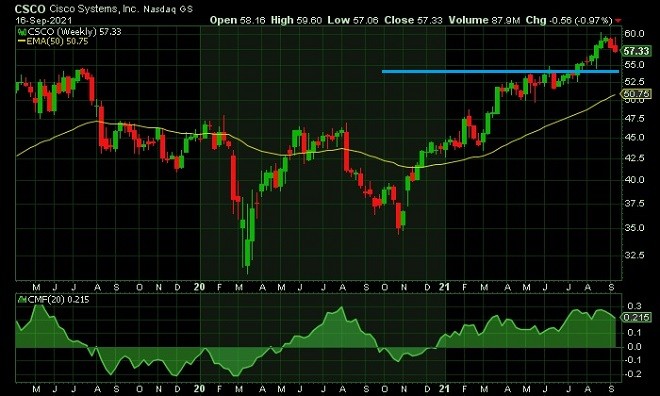Select the Volume 87.9M value
This screenshot has height=396, width=660.
[484, 20]
